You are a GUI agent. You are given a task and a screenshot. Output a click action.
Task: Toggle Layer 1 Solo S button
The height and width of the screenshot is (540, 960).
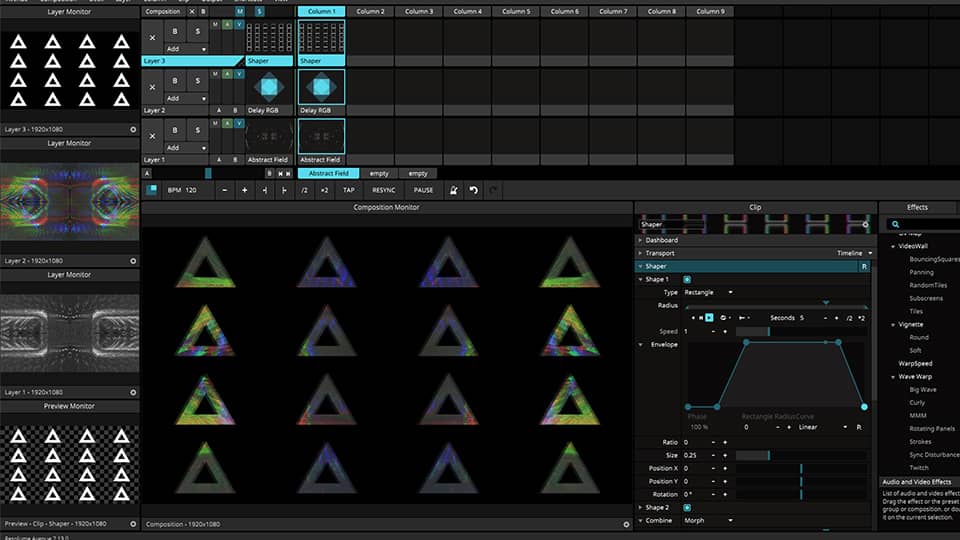point(197,130)
